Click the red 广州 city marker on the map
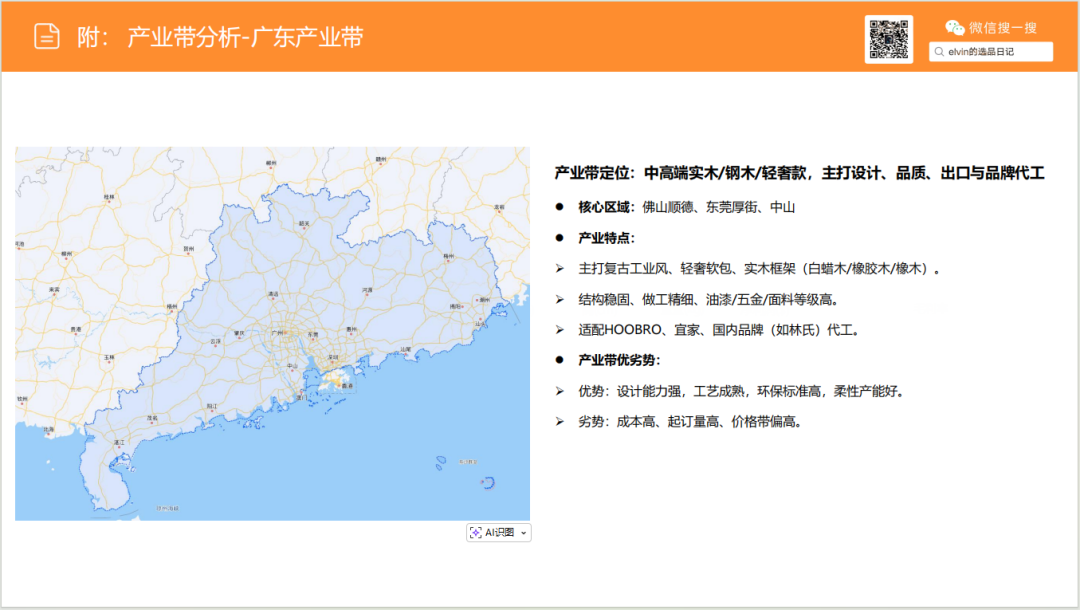 [x=285, y=332]
